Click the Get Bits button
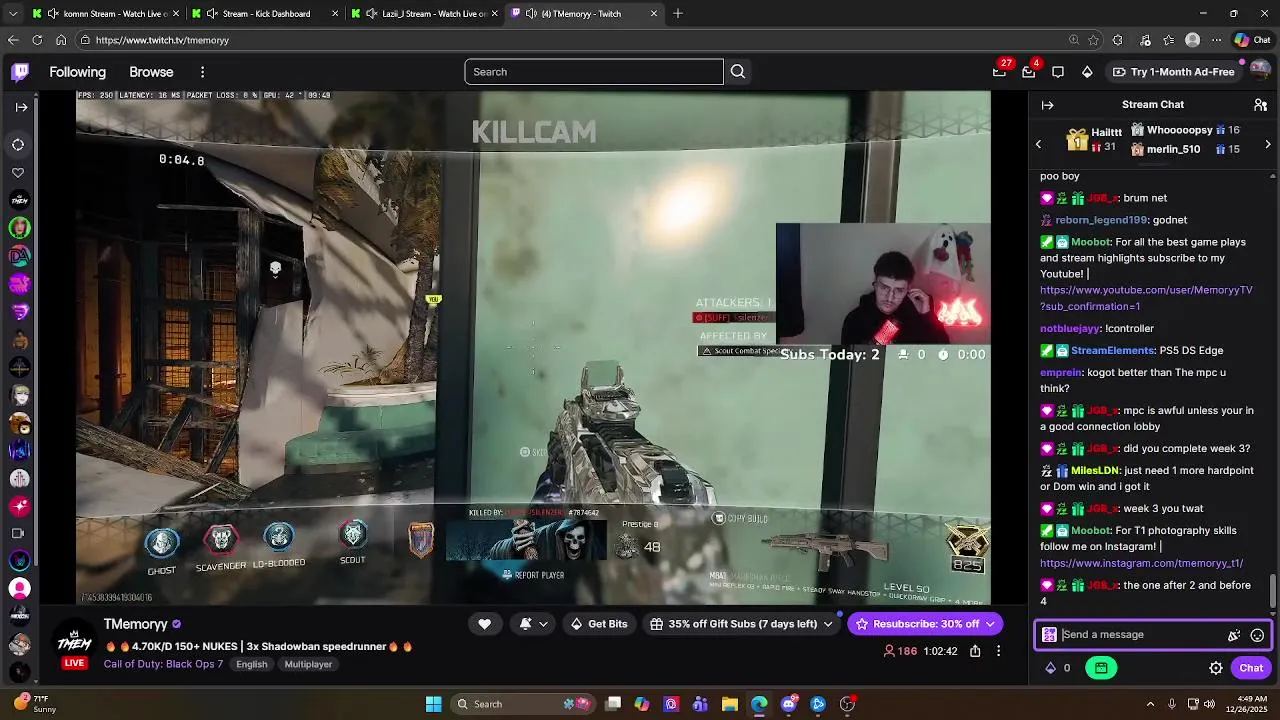1280x720 pixels. click(598, 624)
